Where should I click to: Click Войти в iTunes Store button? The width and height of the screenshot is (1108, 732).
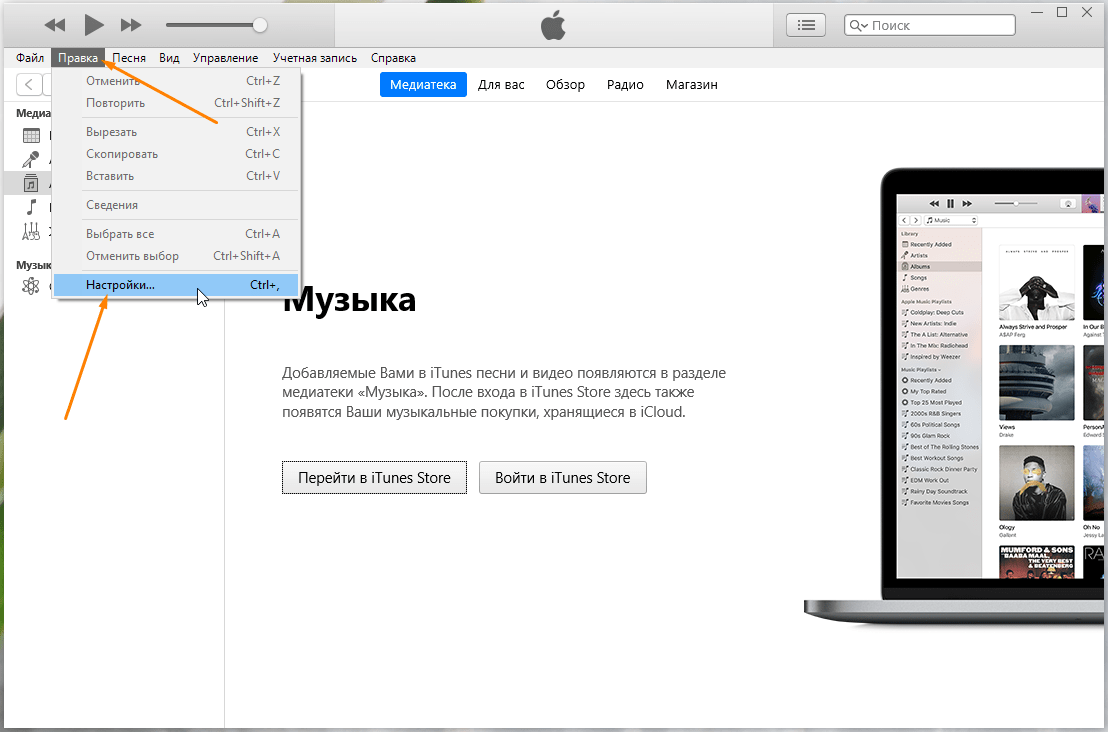[562, 478]
